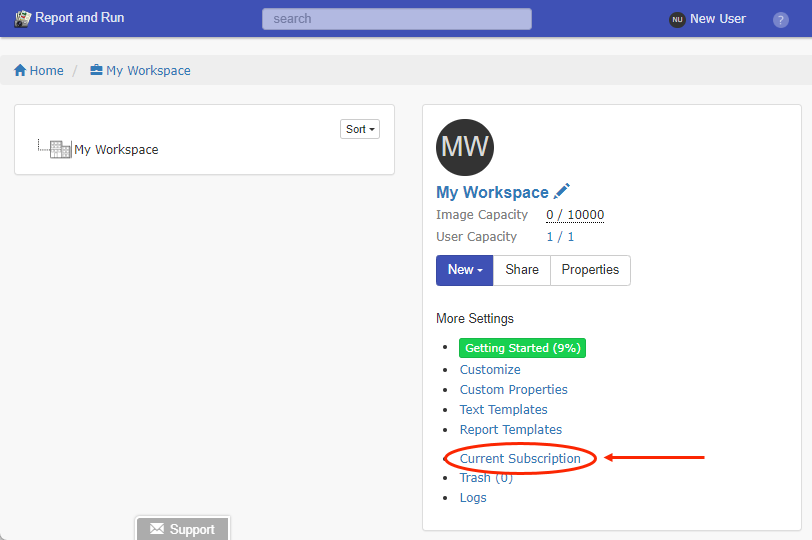Click the Support button
The height and width of the screenshot is (540, 812).
click(182, 529)
